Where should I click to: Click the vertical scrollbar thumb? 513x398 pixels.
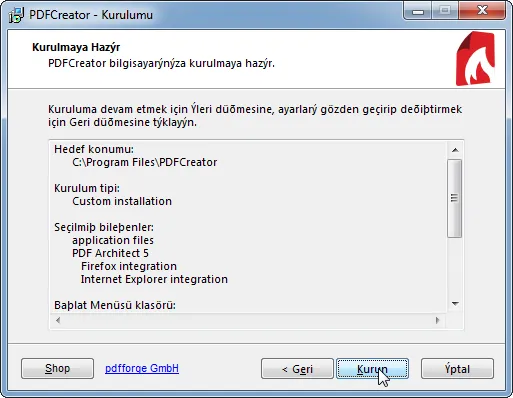tap(455, 198)
